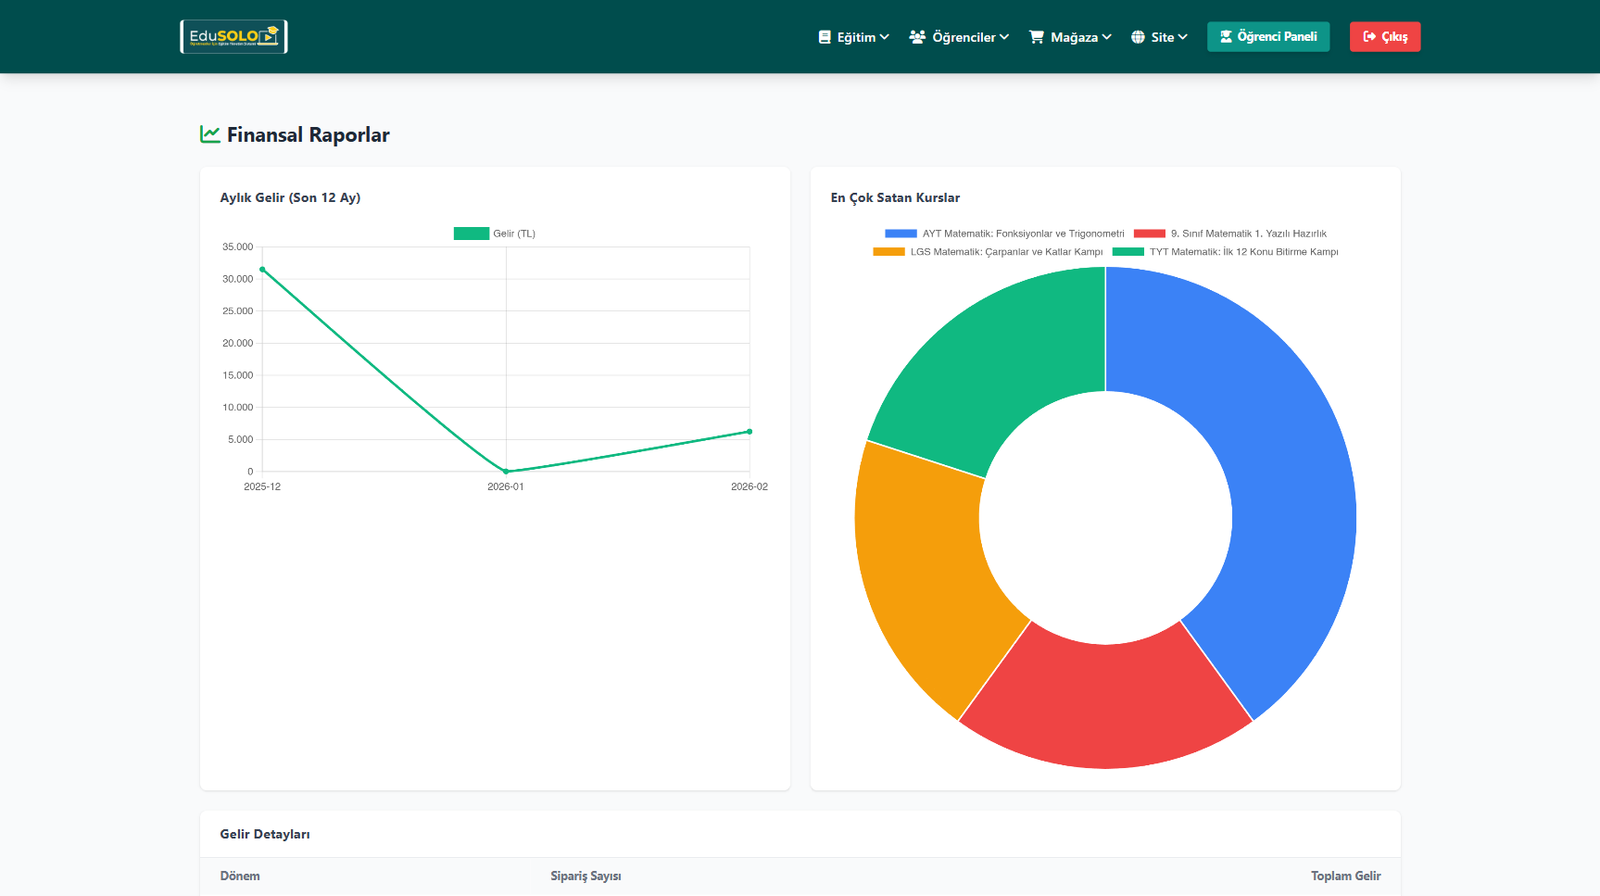Click the globe icon beside Site

tap(1138, 37)
